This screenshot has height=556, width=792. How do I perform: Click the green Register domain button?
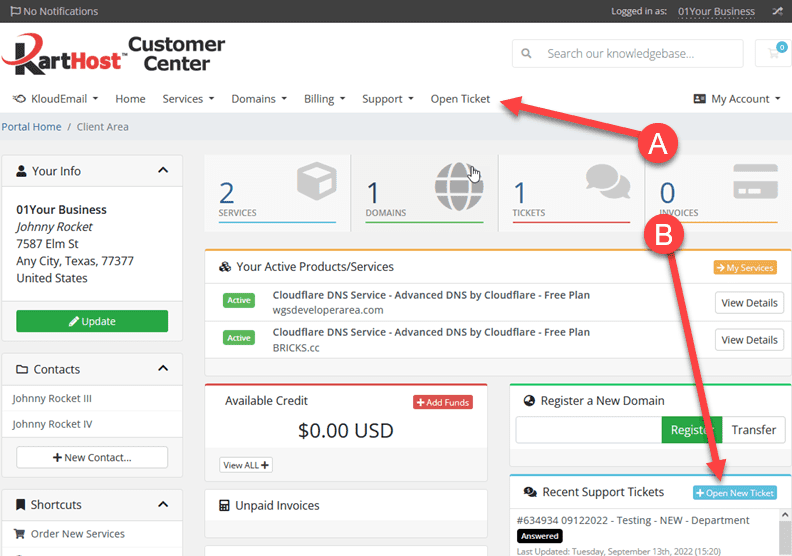click(x=691, y=430)
